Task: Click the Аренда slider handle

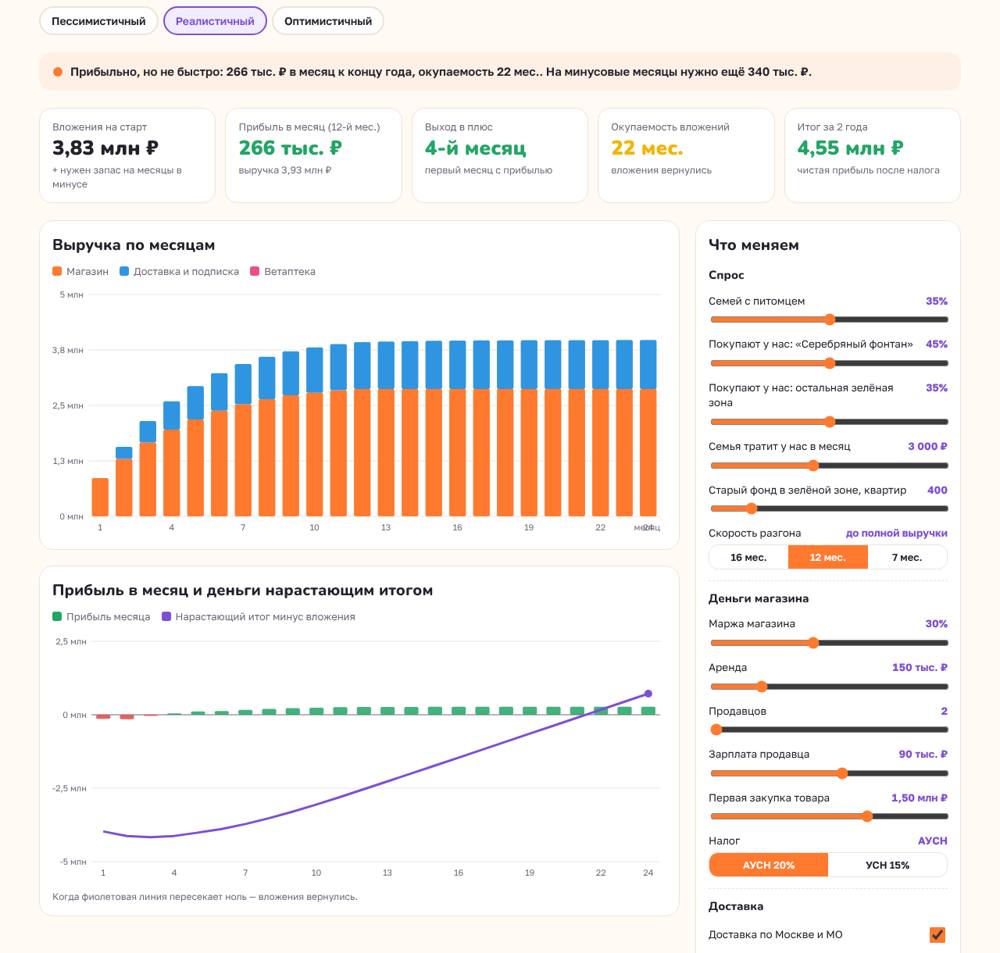Action: pyautogui.click(x=761, y=686)
